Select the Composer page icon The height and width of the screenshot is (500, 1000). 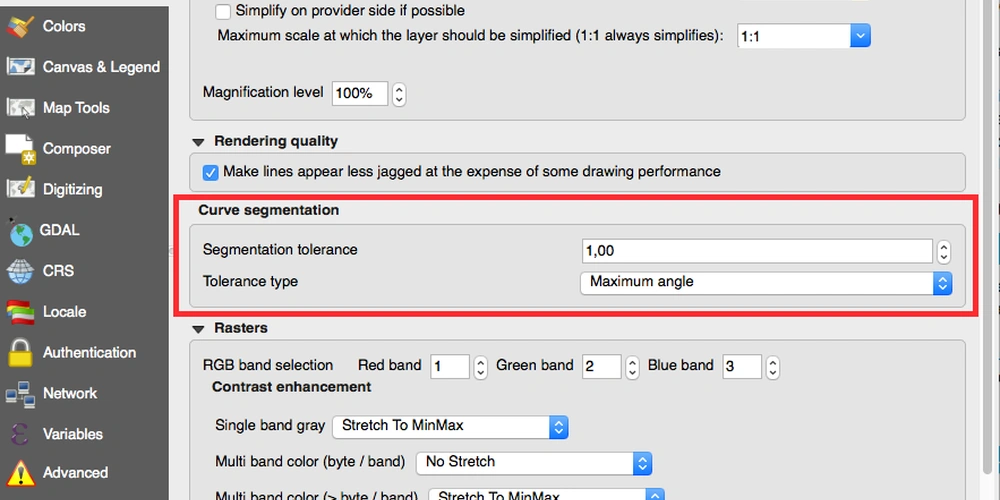pyautogui.click(x=20, y=149)
